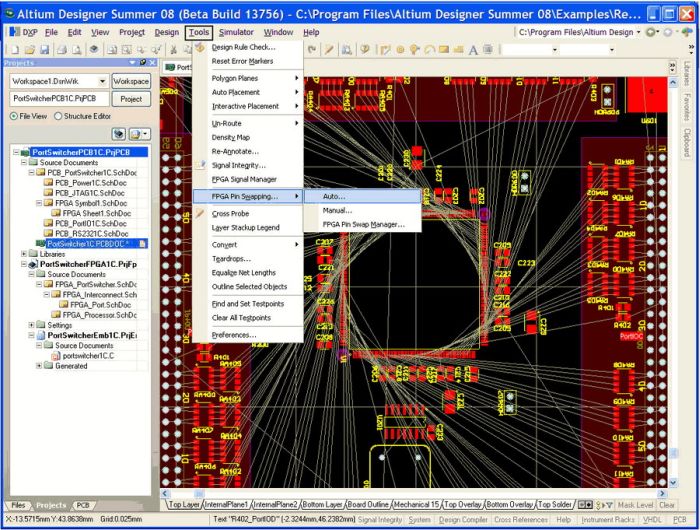Screen dimensions: 700x530
Task: Expand the Libraries folder node
Action: coord(24,254)
